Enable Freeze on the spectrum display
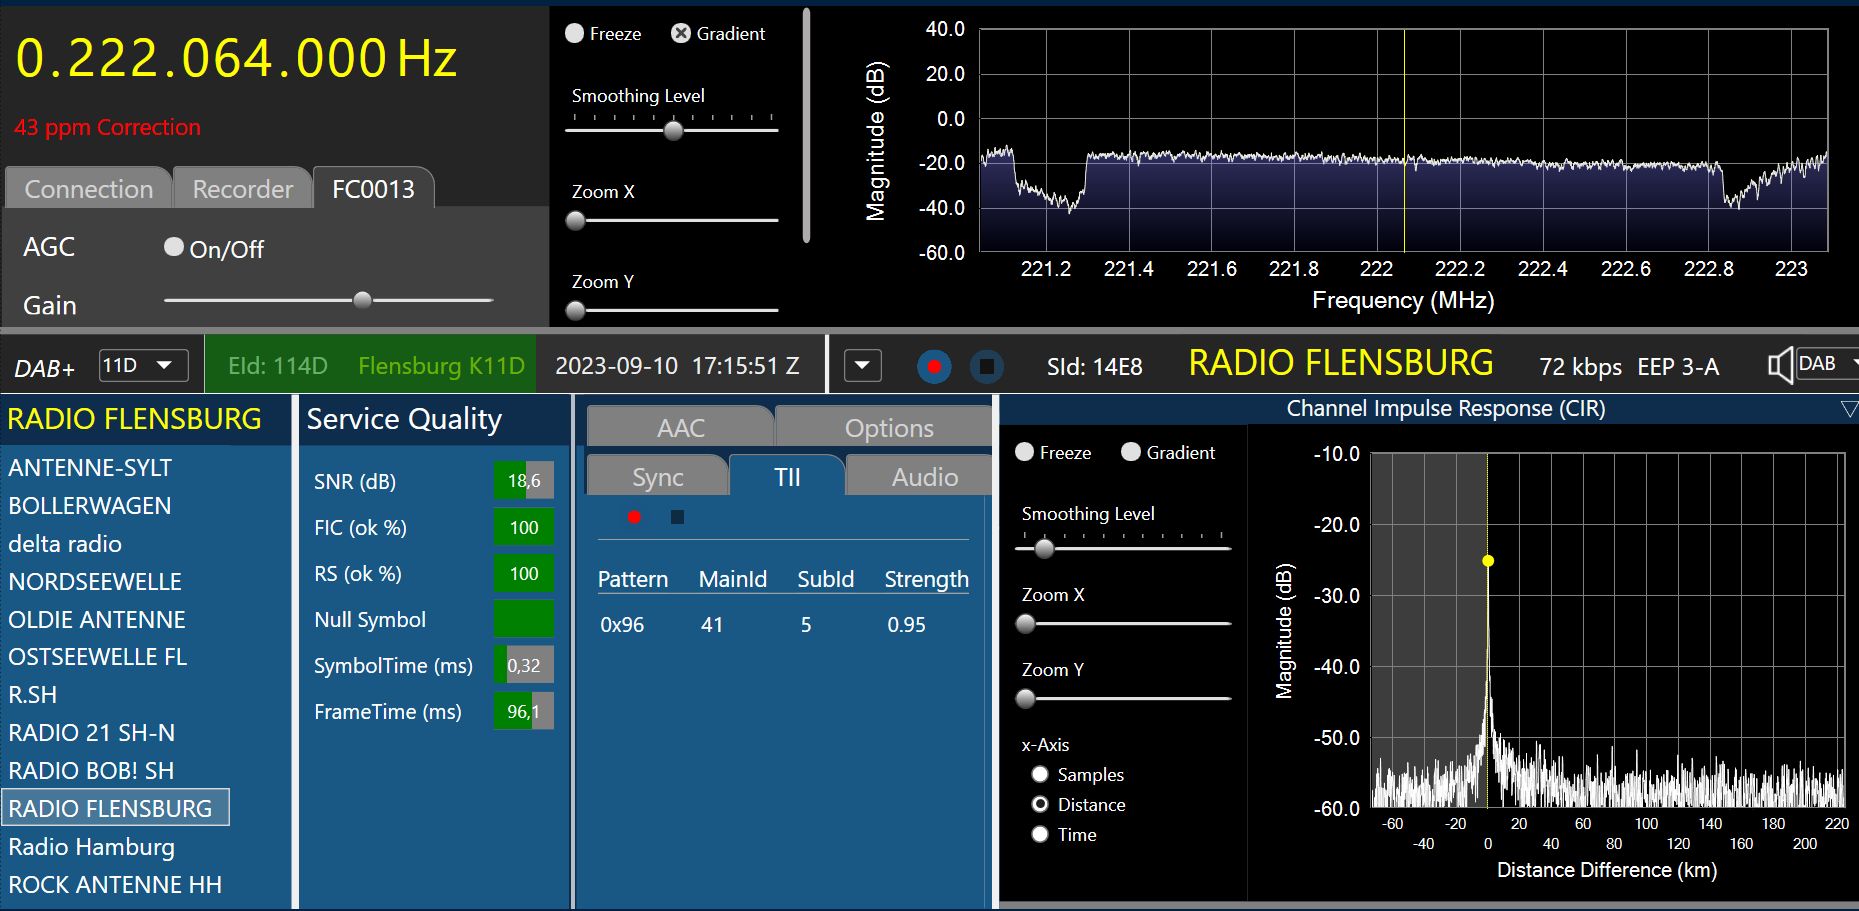1859x911 pixels. [575, 33]
